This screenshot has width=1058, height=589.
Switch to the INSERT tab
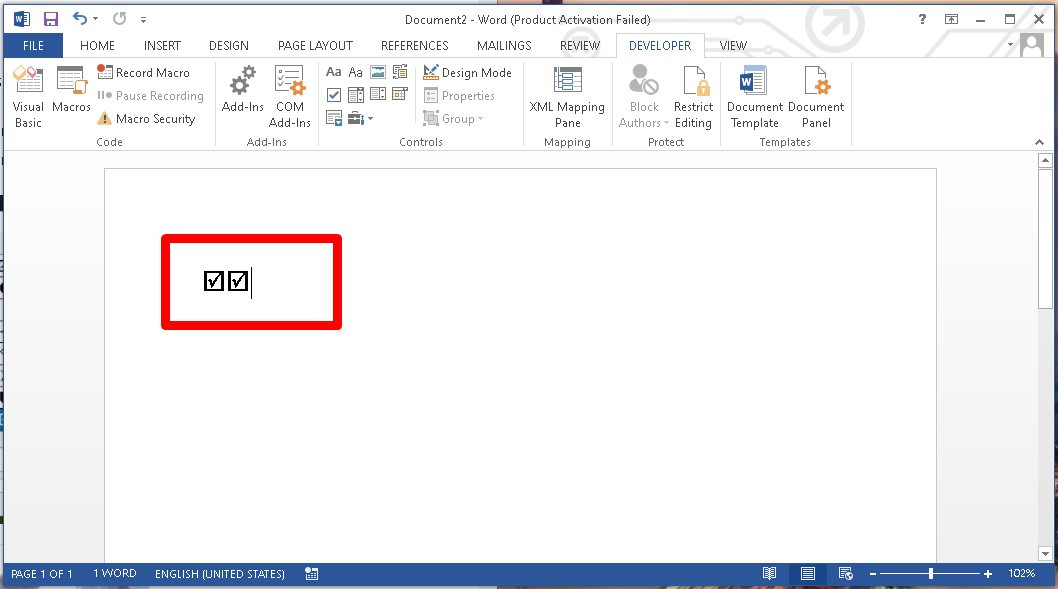tap(162, 46)
